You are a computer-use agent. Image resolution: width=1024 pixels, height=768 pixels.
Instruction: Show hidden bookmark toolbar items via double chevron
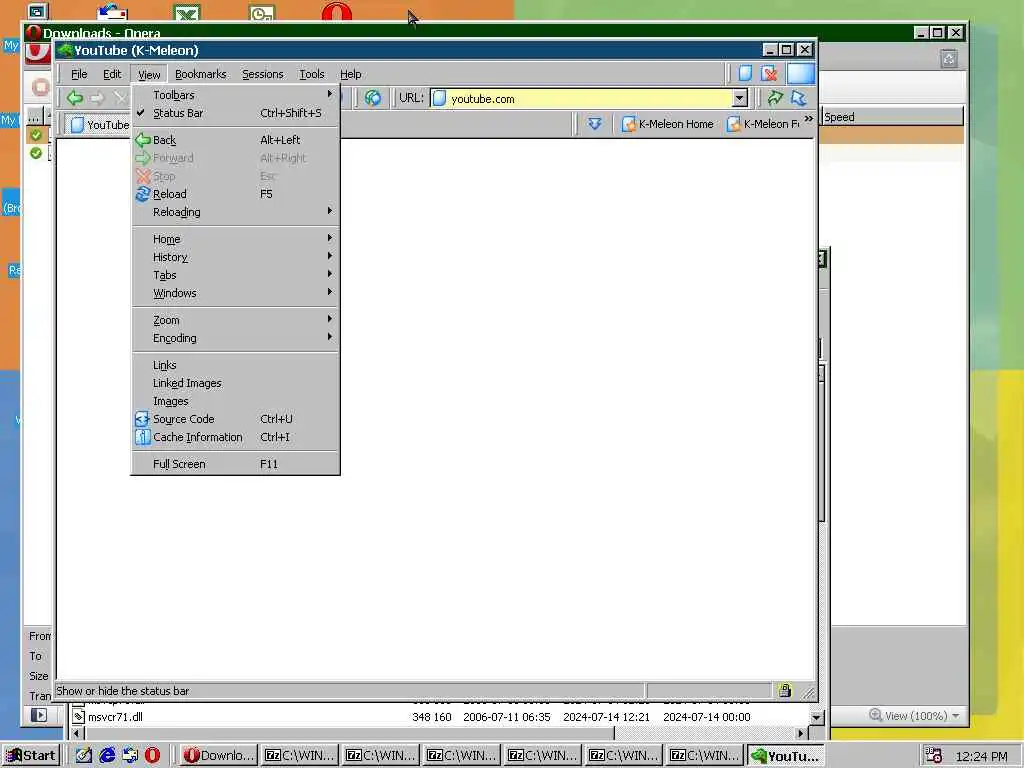pos(808,118)
